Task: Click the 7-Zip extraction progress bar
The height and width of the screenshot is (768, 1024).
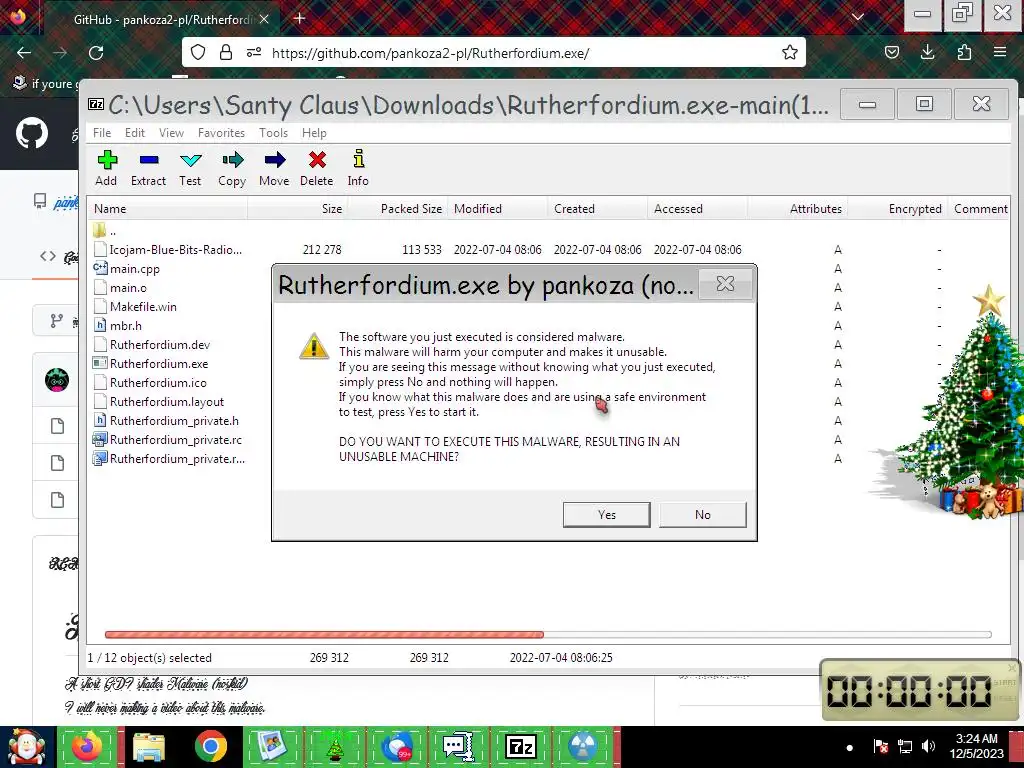Action: [548, 634]
